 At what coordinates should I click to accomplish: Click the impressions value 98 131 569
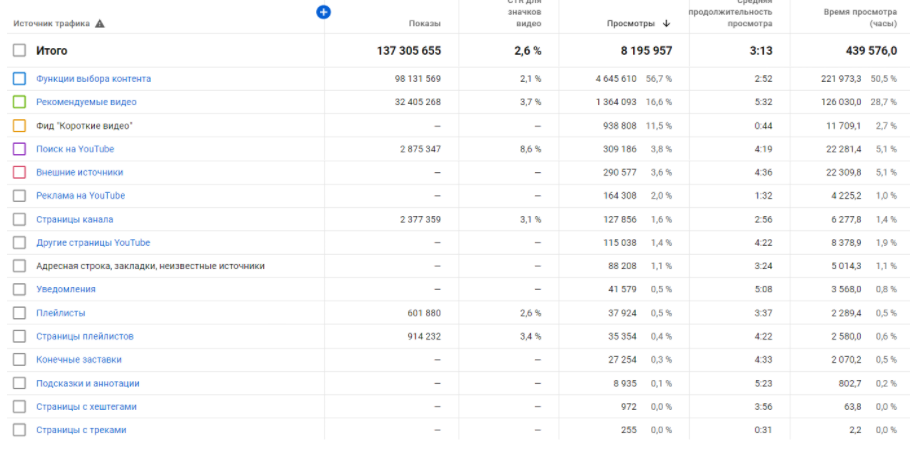418,79
